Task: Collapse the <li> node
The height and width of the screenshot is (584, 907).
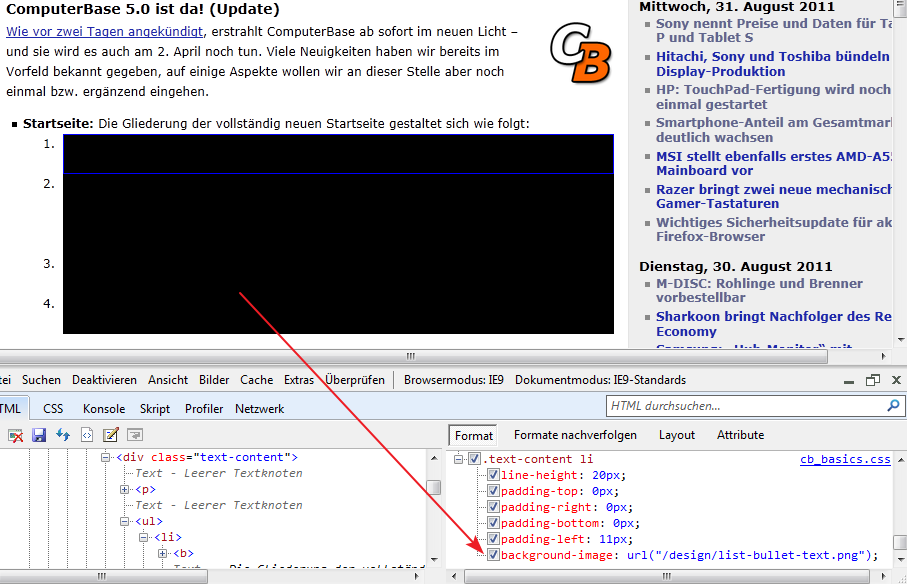Action: [143, 538]
